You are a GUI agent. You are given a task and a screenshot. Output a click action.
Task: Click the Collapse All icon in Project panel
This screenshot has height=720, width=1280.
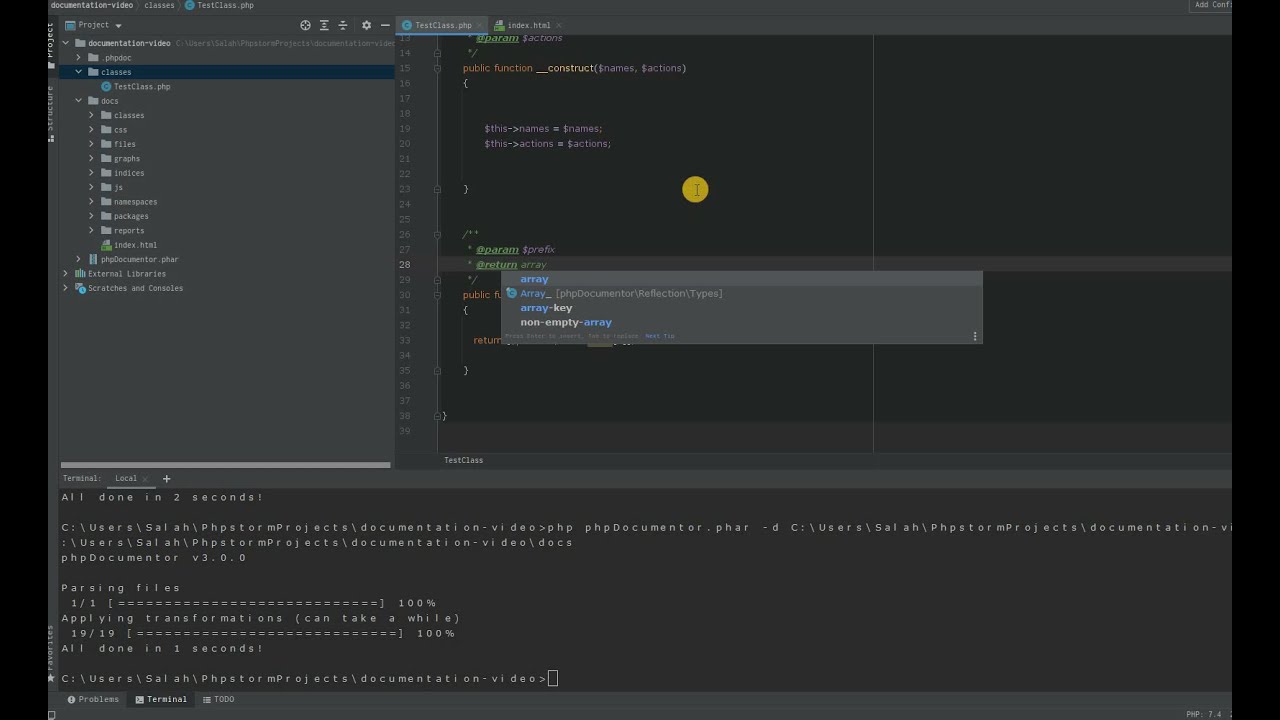[x=343, y=25]
